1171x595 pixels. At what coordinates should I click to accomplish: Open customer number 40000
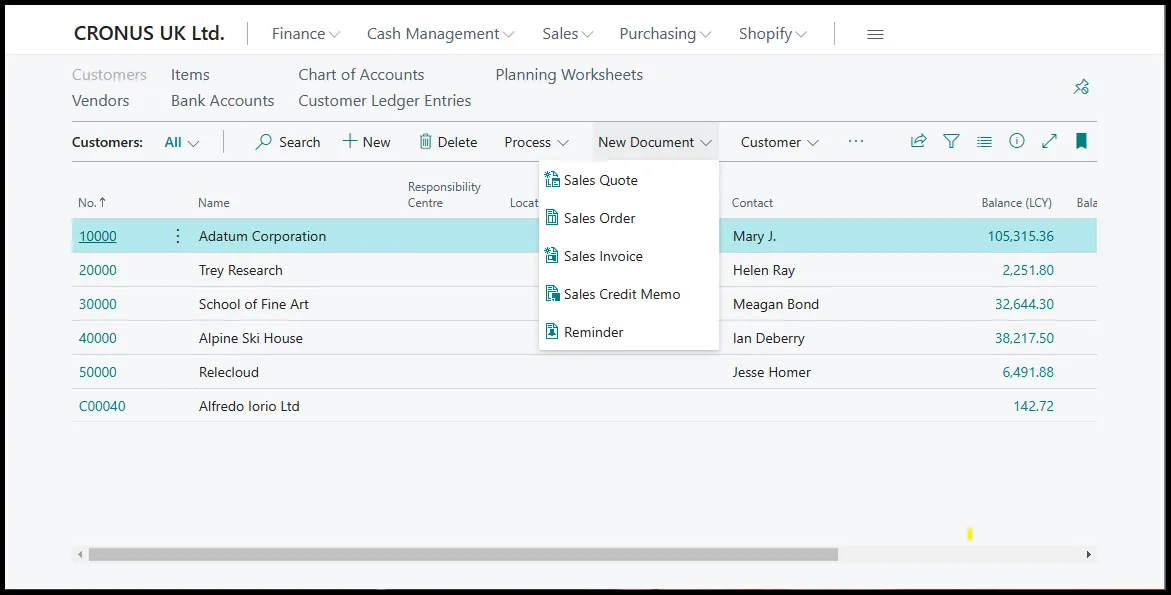coord(98,338)
